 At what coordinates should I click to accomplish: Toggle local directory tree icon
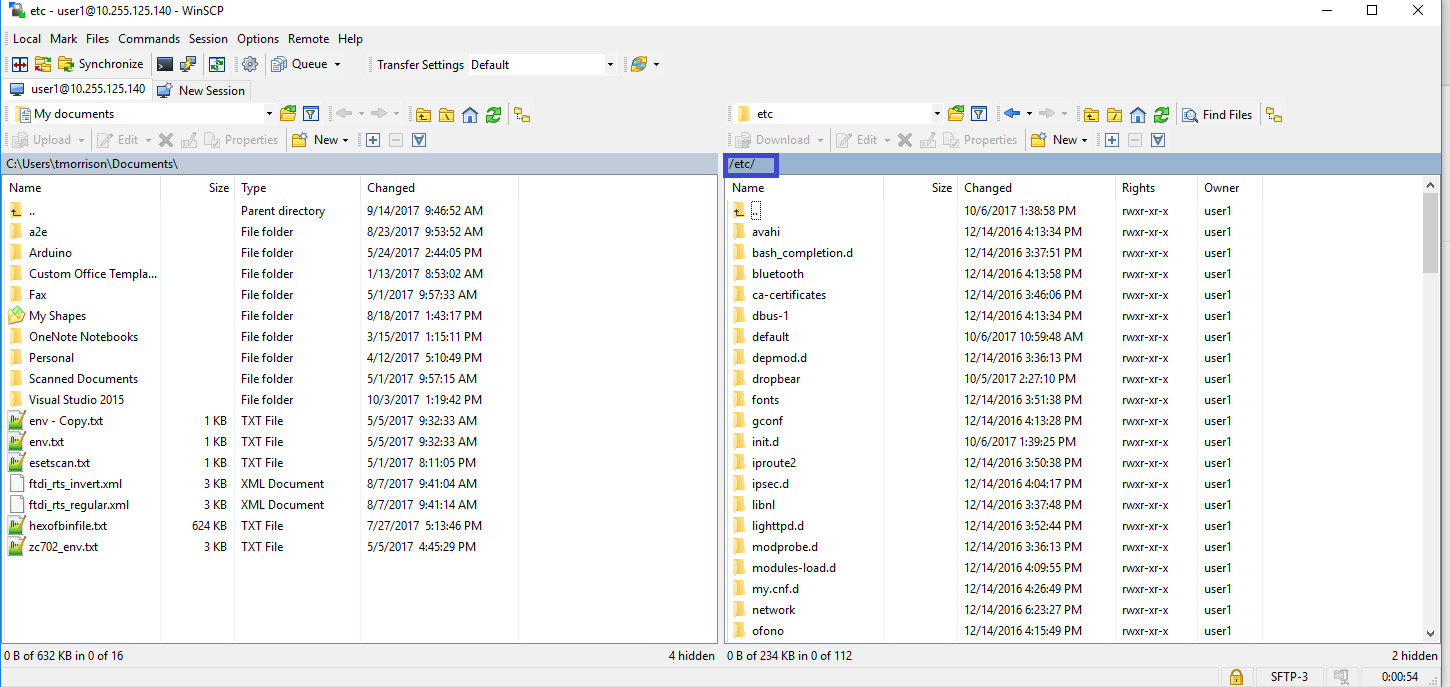click(x=522, y=114)
